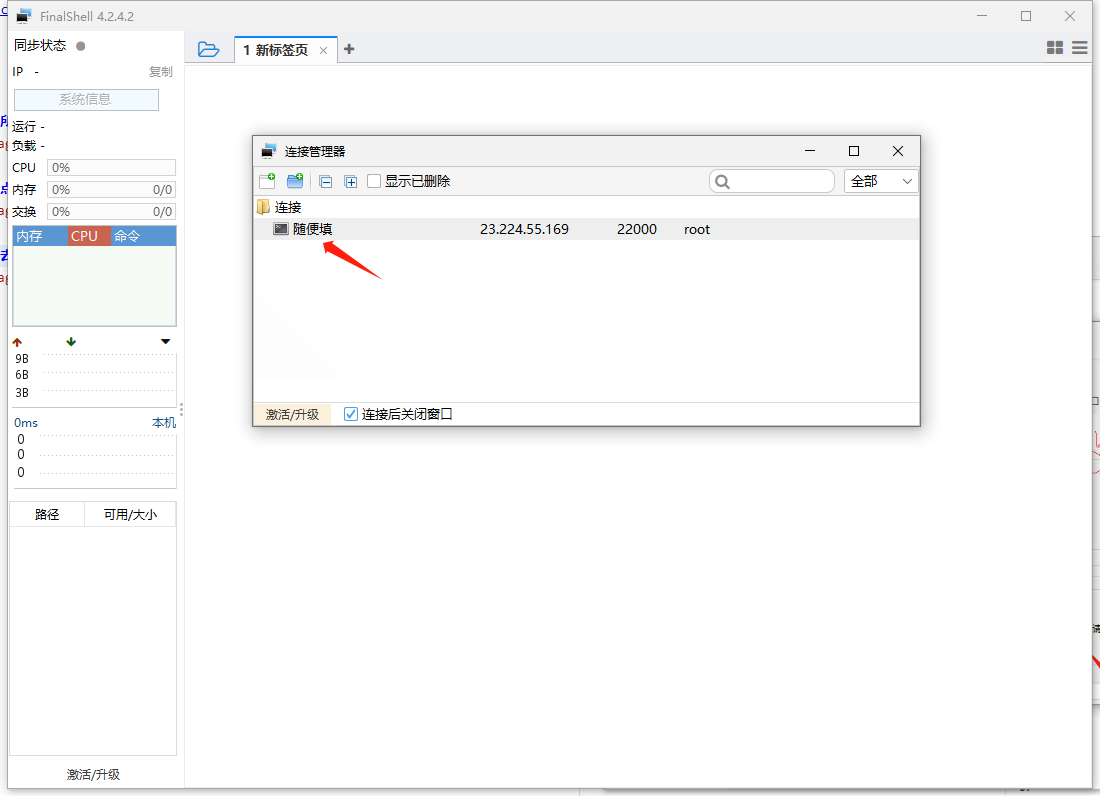This screenshot has height=796, width=1100.
Task: Click the new folder icon in 连接管理器
Action: (295, 181)
